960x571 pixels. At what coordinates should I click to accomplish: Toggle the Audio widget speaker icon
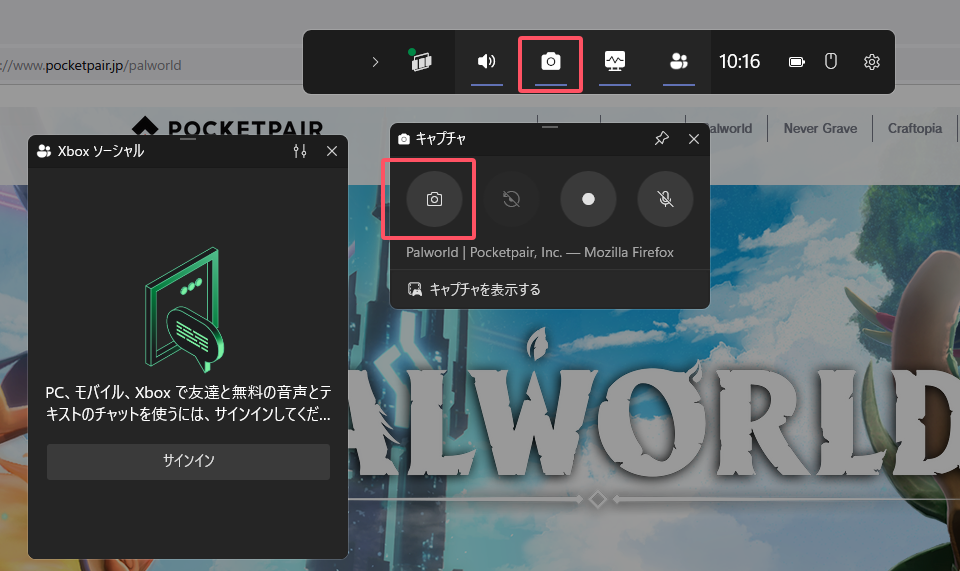point(487,61)
